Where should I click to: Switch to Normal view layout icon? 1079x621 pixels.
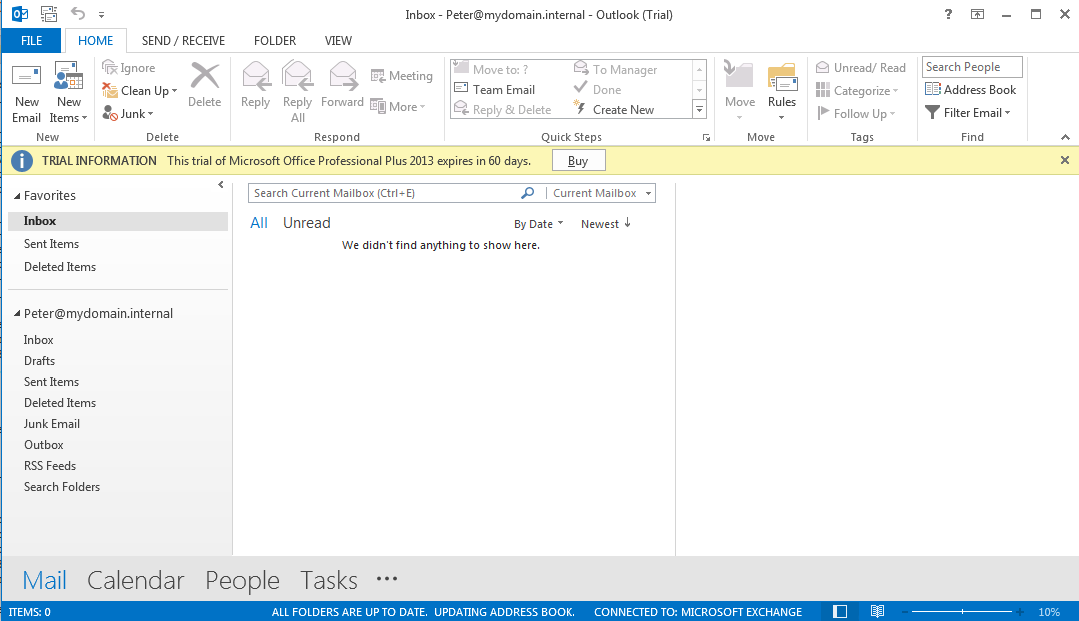pyautogui.click(x=840, y=611)
